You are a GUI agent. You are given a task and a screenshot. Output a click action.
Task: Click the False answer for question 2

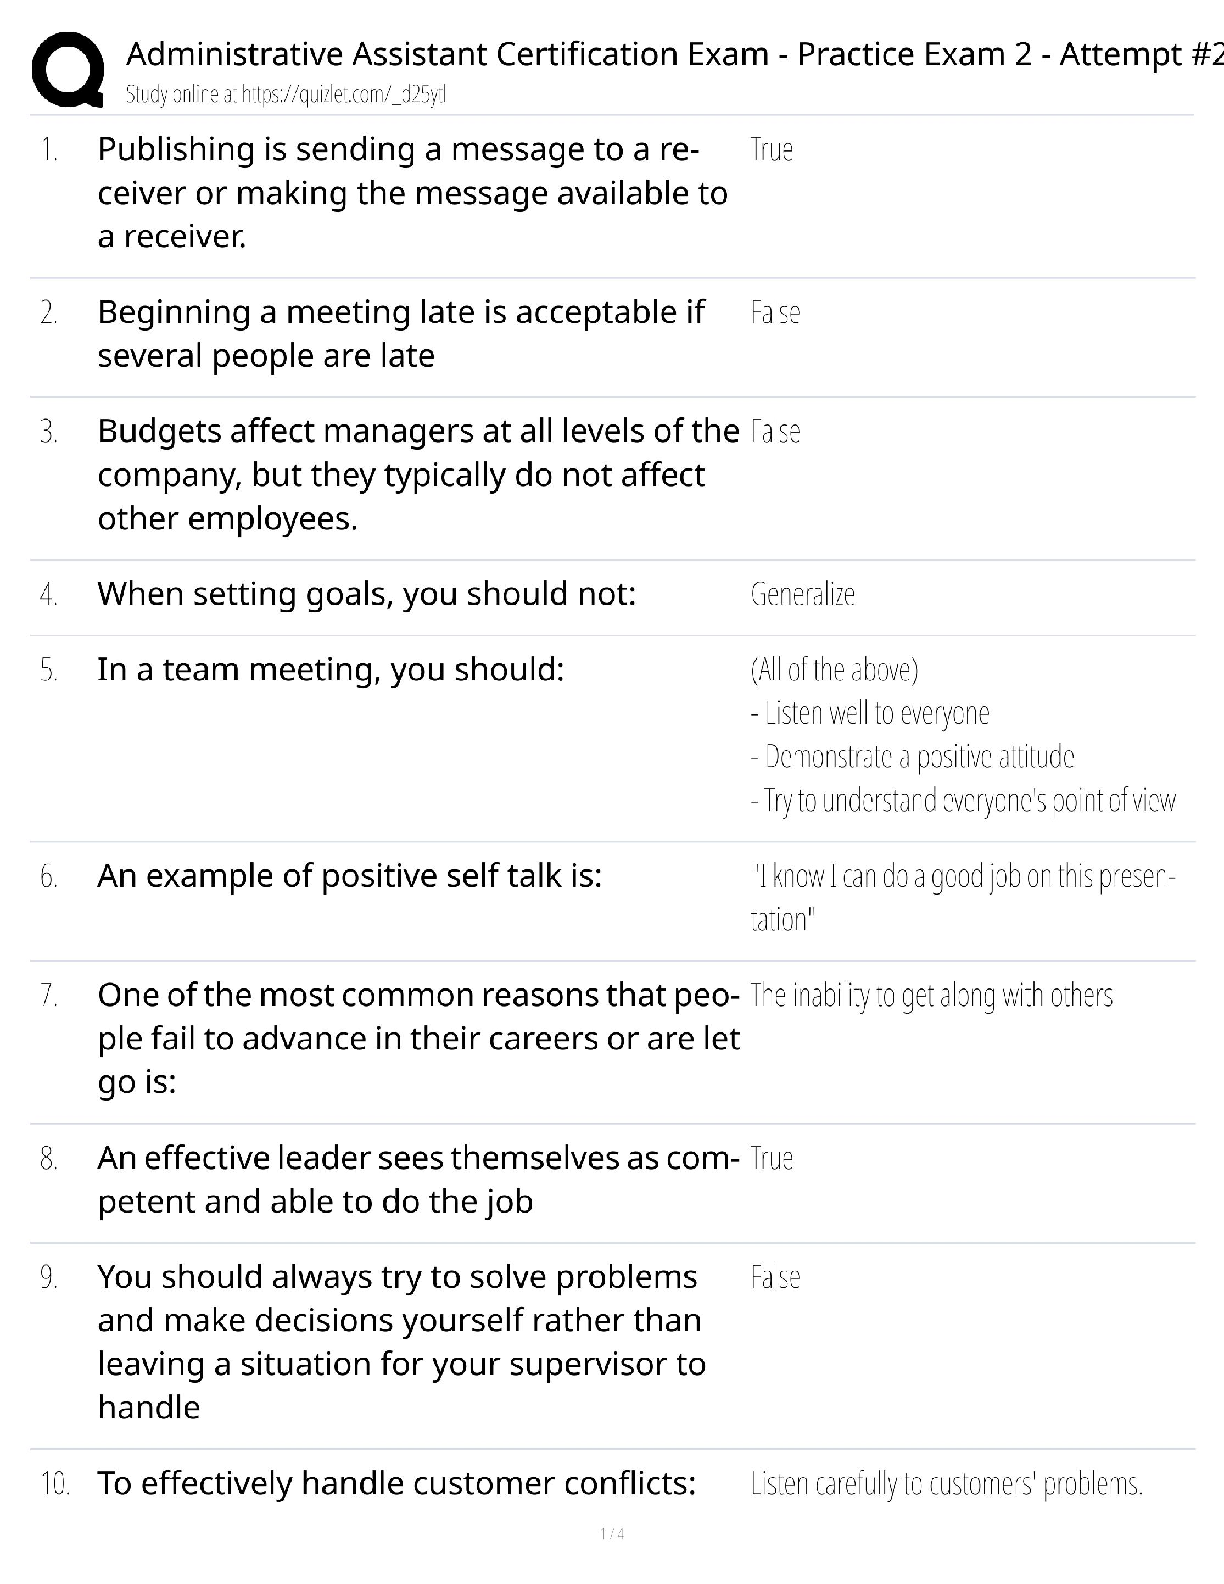tap(775, 313)
